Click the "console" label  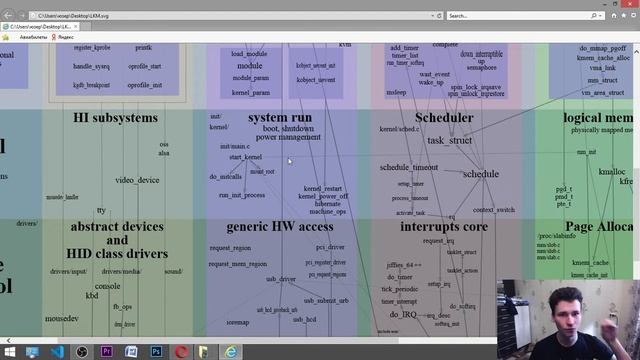click(107, 286)
